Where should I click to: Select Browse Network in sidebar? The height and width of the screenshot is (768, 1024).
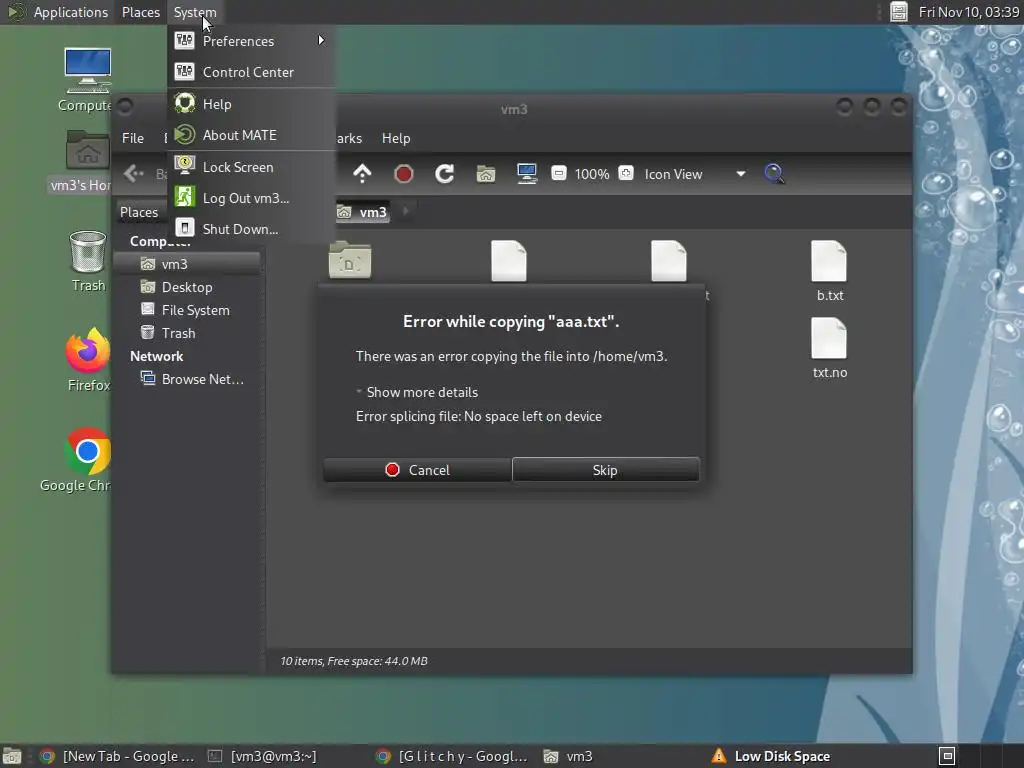pyautogui.click(x=188, y=379)
